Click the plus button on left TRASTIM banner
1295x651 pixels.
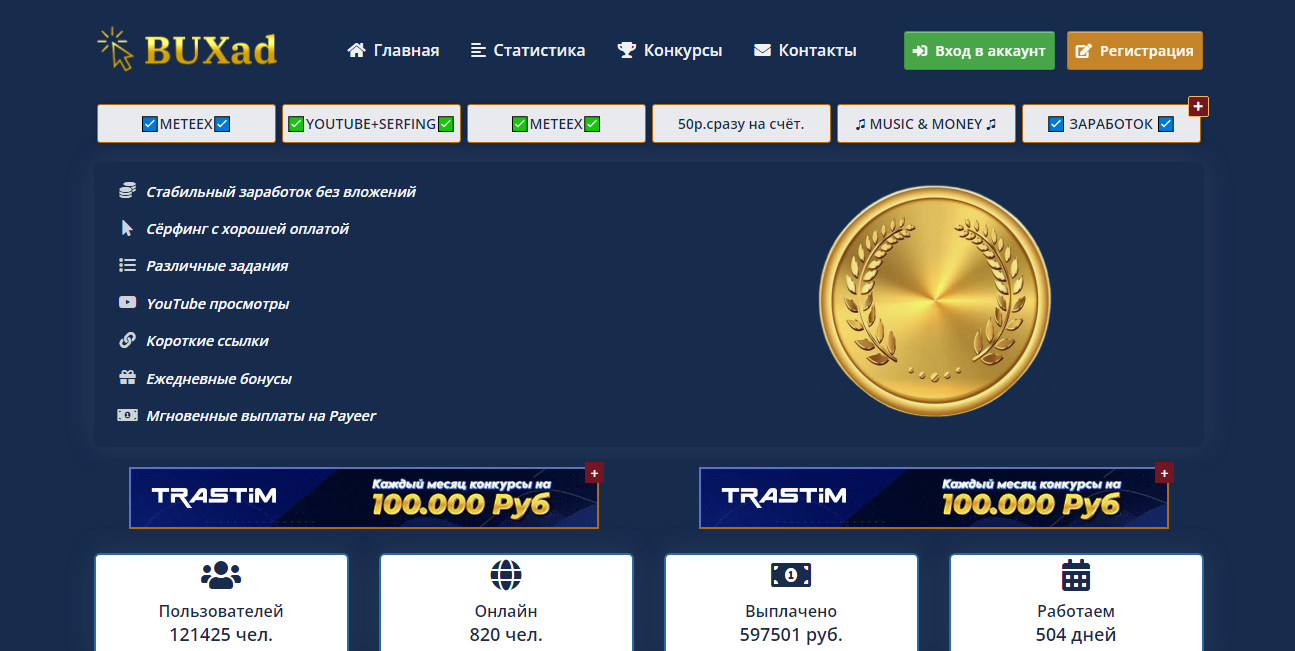[594, 473]
